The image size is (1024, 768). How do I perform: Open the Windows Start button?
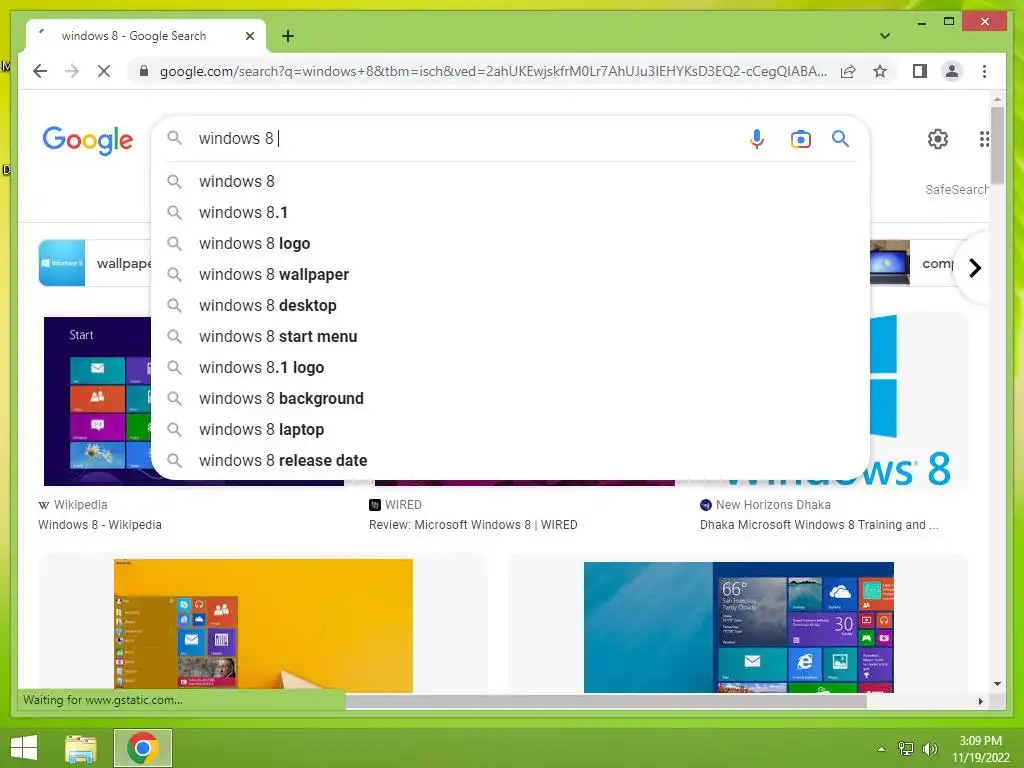[x=24, y=748]
